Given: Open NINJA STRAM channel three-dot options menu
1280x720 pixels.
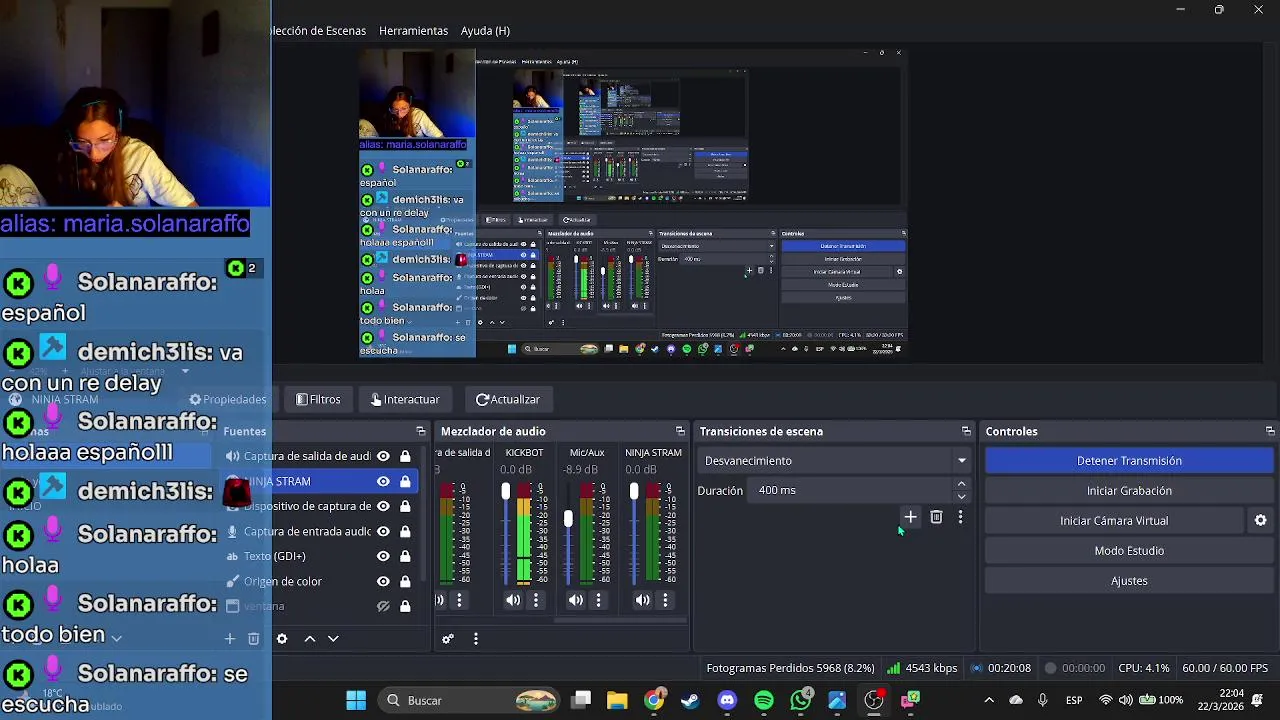Looking at the screenshot, I should (665, 600).
